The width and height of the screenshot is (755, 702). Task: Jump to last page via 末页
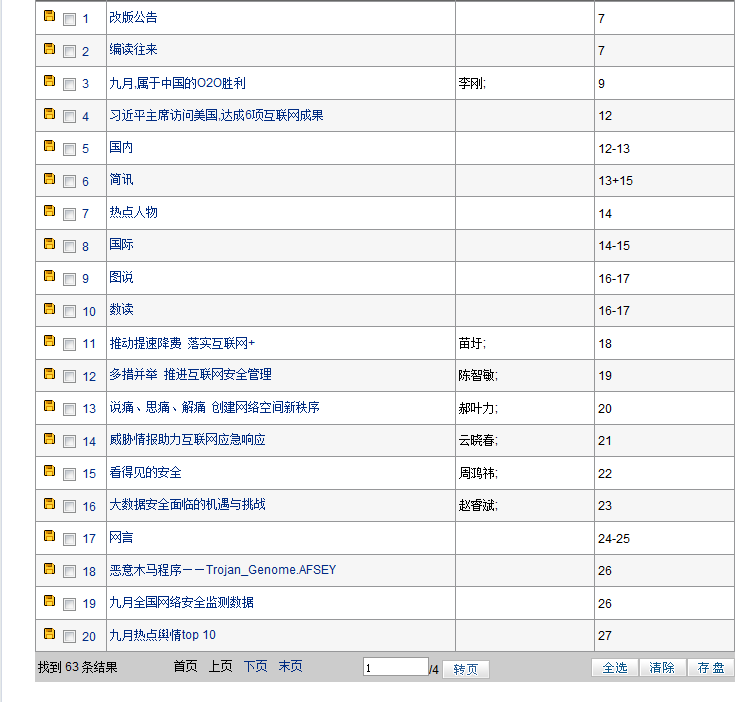(x=290, y=667)
